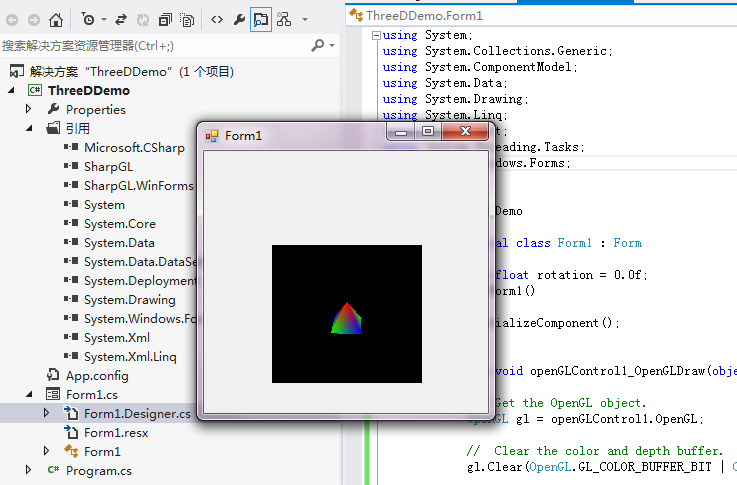
Task: Click the Back navigation arrow in Solution Explorer
Action: coord(12,20)
